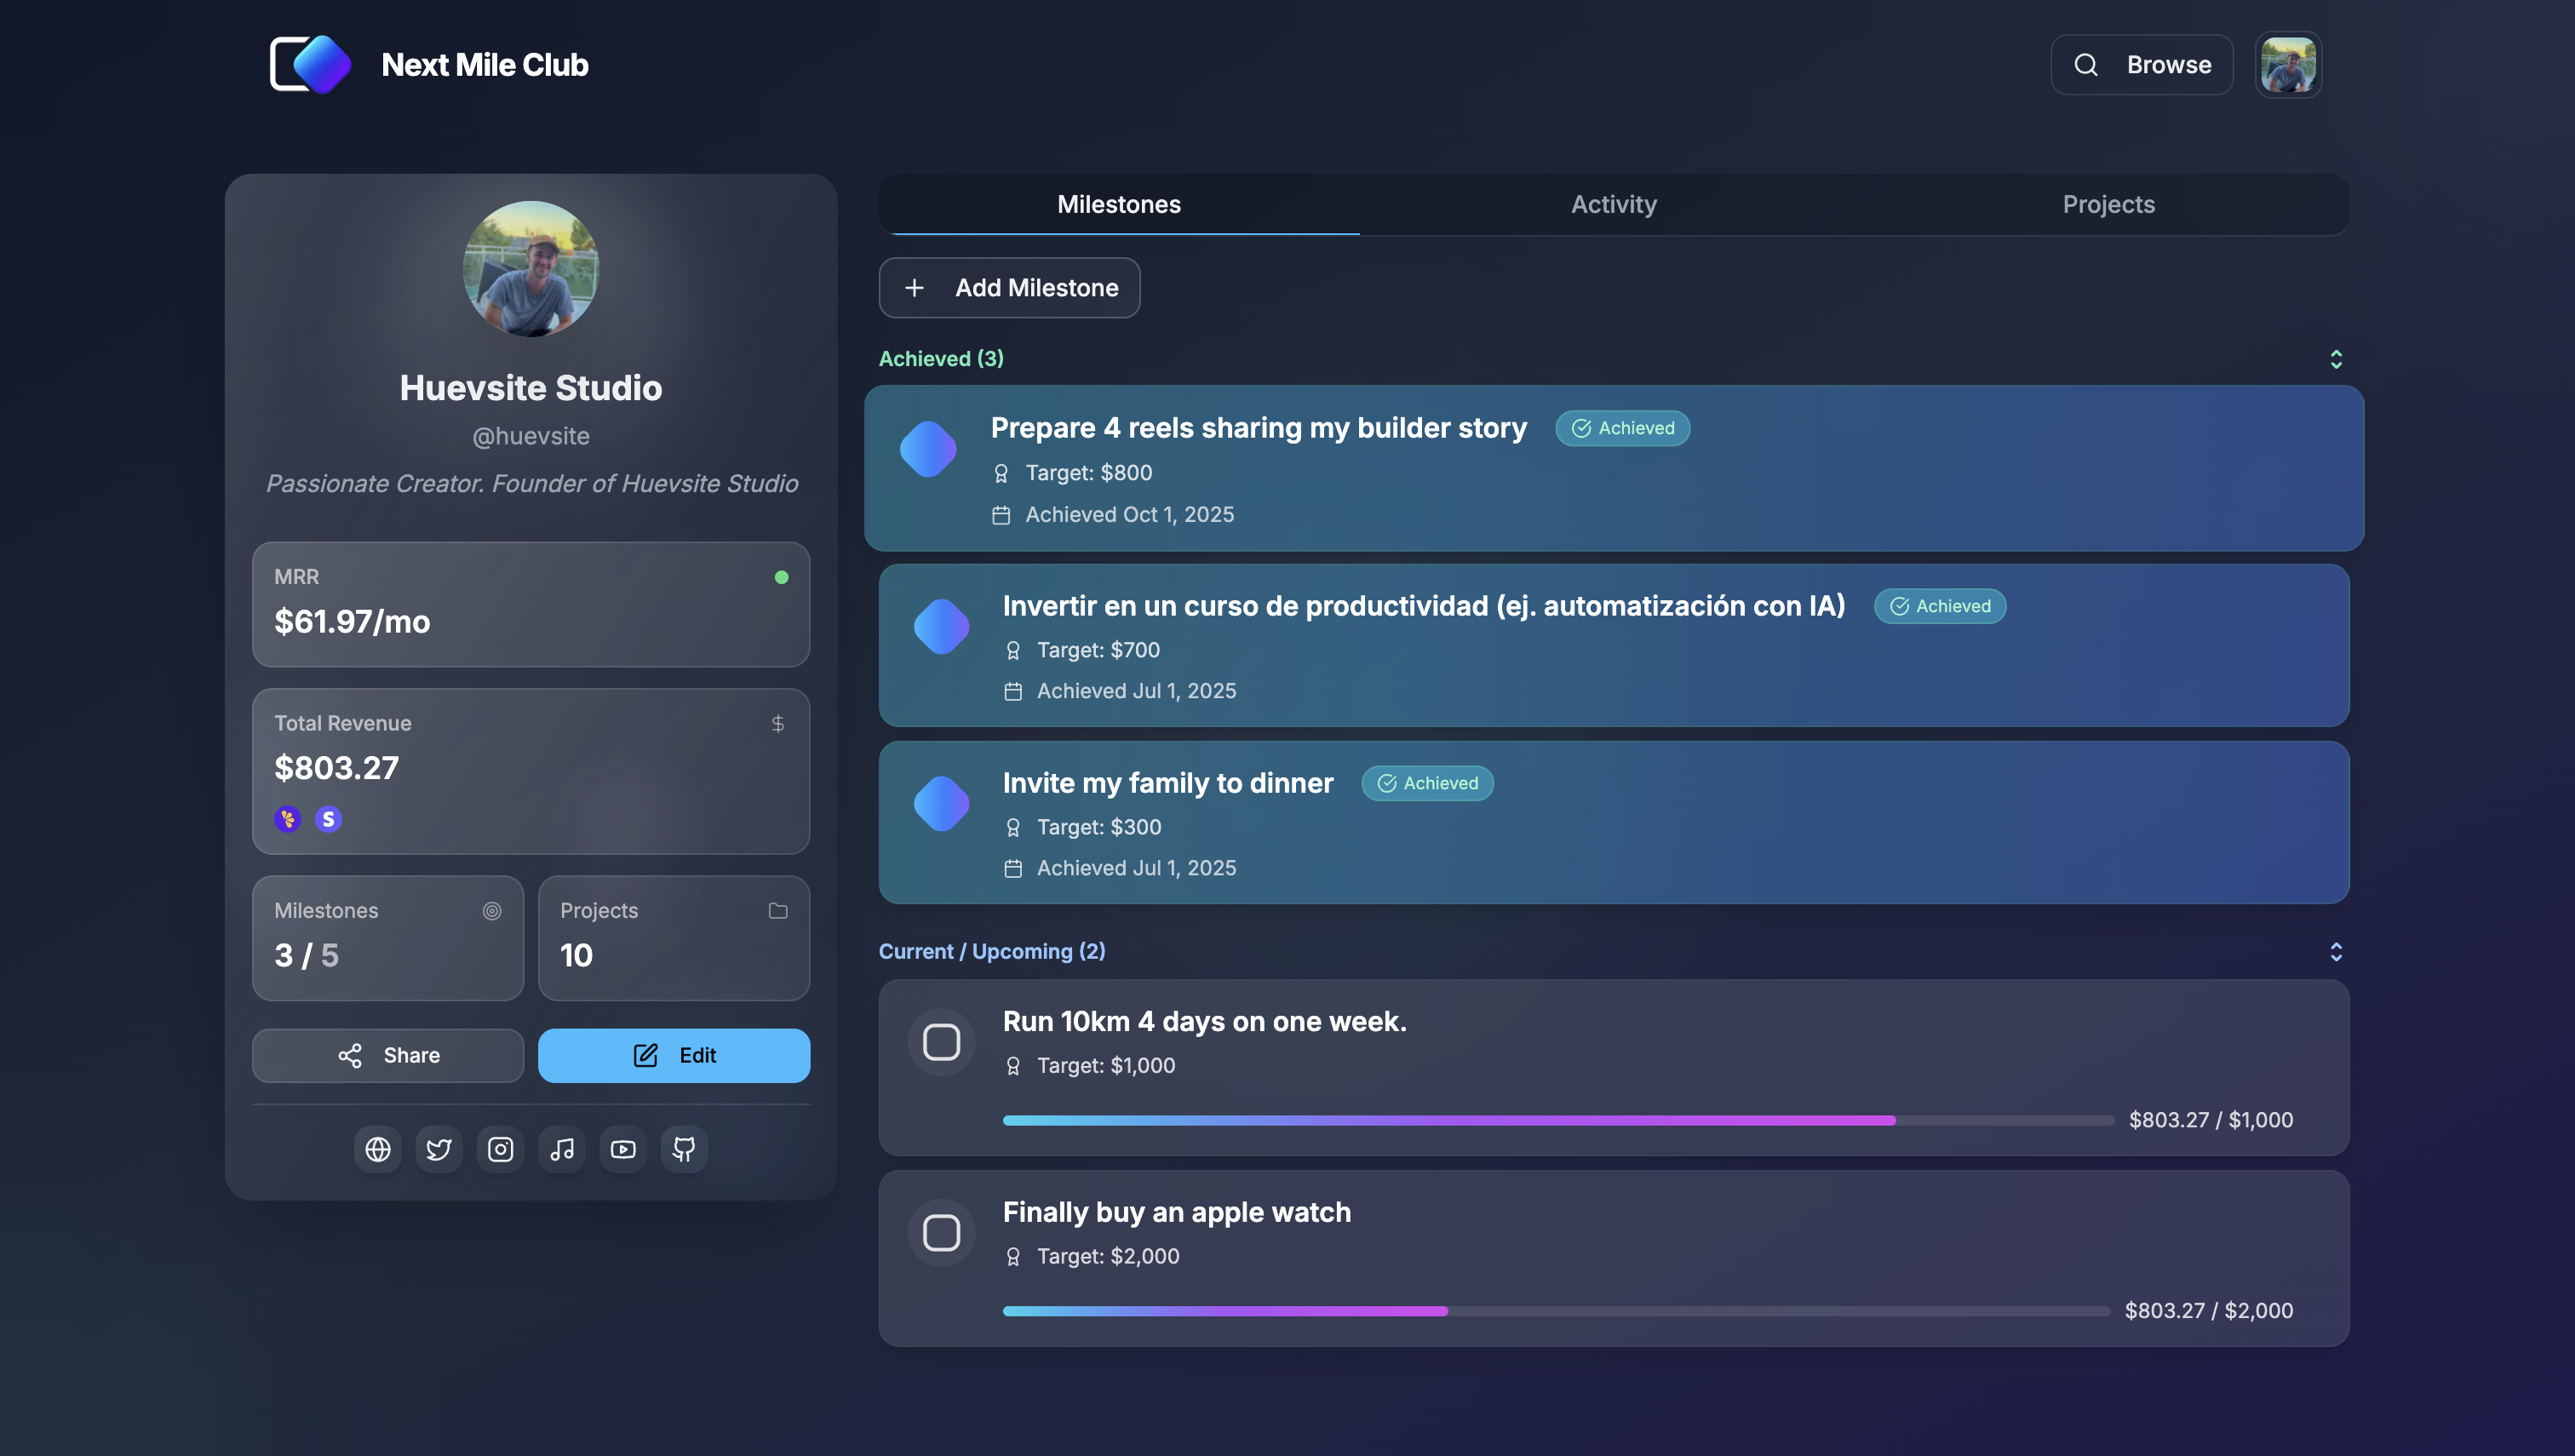Open the GitHub profile icon
The height and width of the screenshot is (1456, 2575).
tap(684, 1149)
